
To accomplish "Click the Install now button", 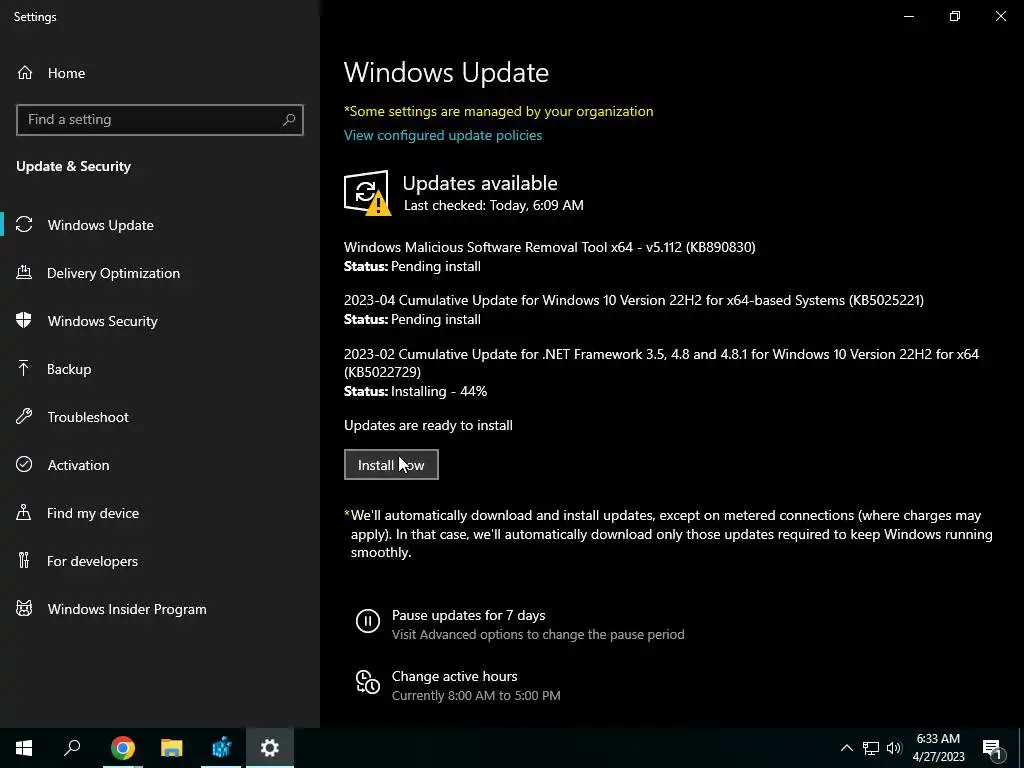I will [391, 464].
